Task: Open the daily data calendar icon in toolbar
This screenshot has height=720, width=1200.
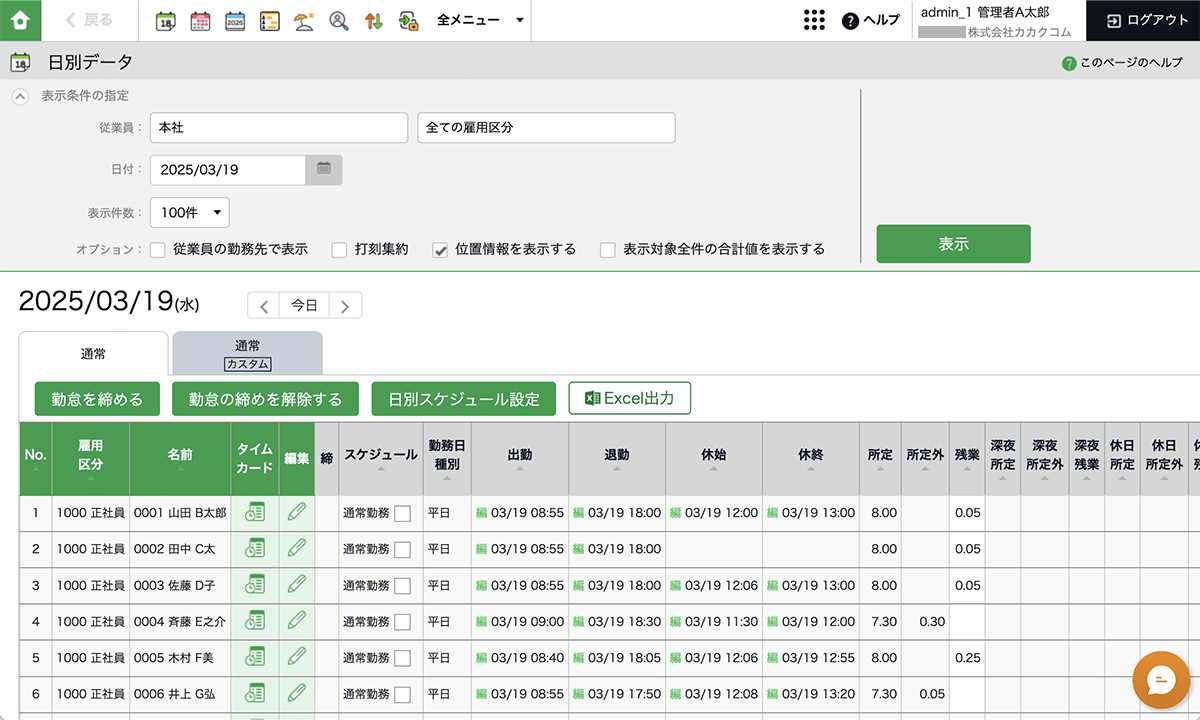Action: point(166,20)
